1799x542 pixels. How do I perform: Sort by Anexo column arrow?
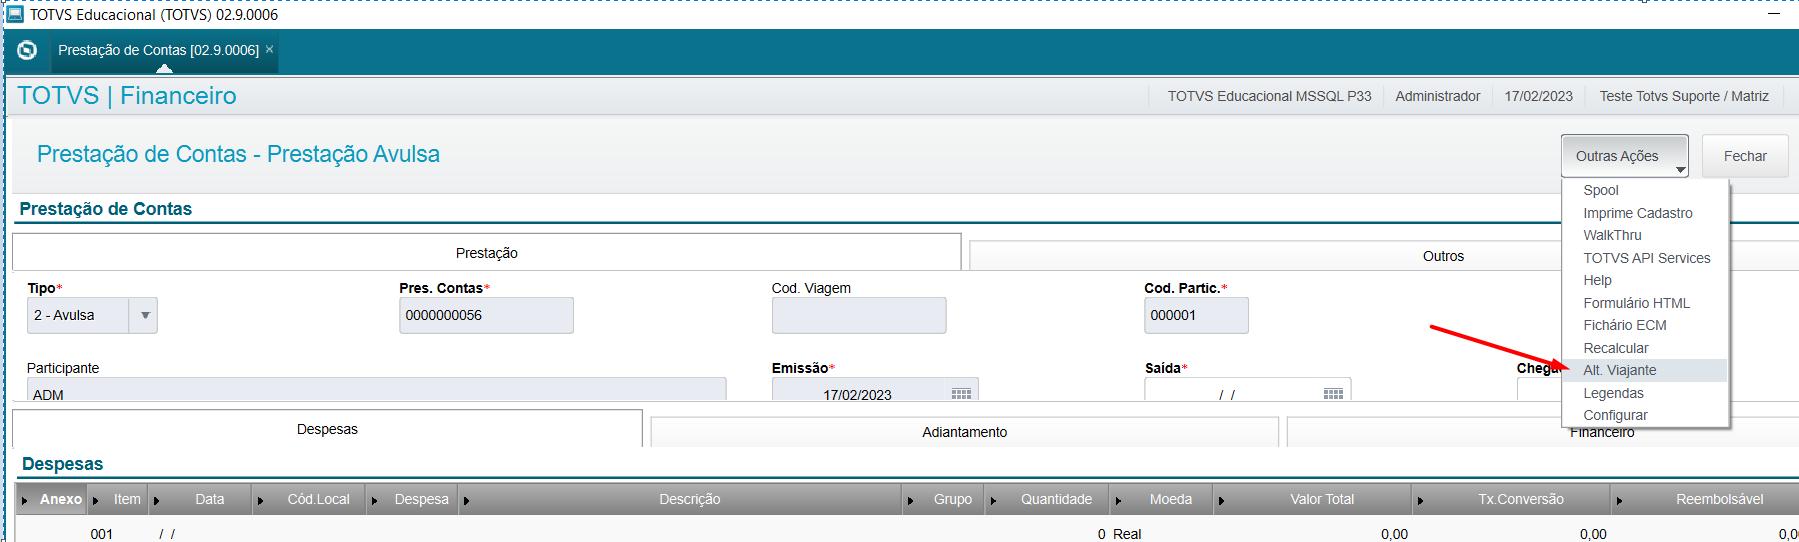(x=24, y=500)
